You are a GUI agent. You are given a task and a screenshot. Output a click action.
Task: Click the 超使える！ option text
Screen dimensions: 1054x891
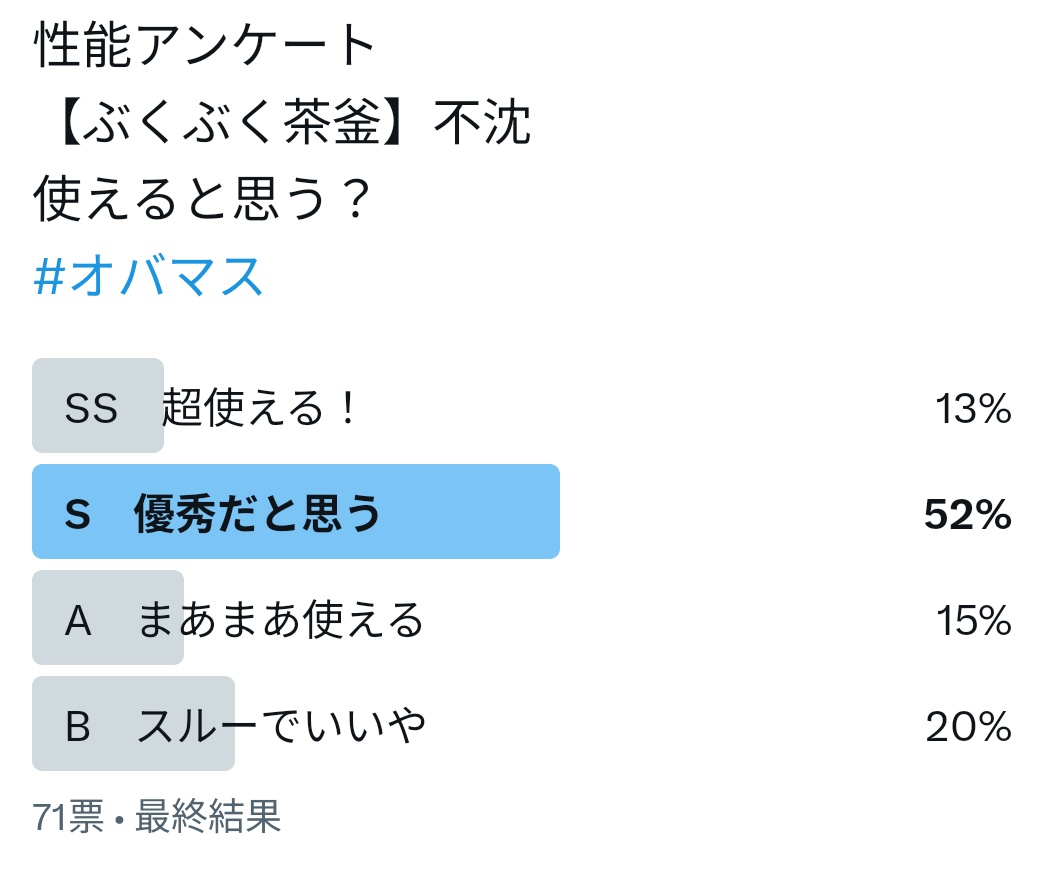[259, 407]
